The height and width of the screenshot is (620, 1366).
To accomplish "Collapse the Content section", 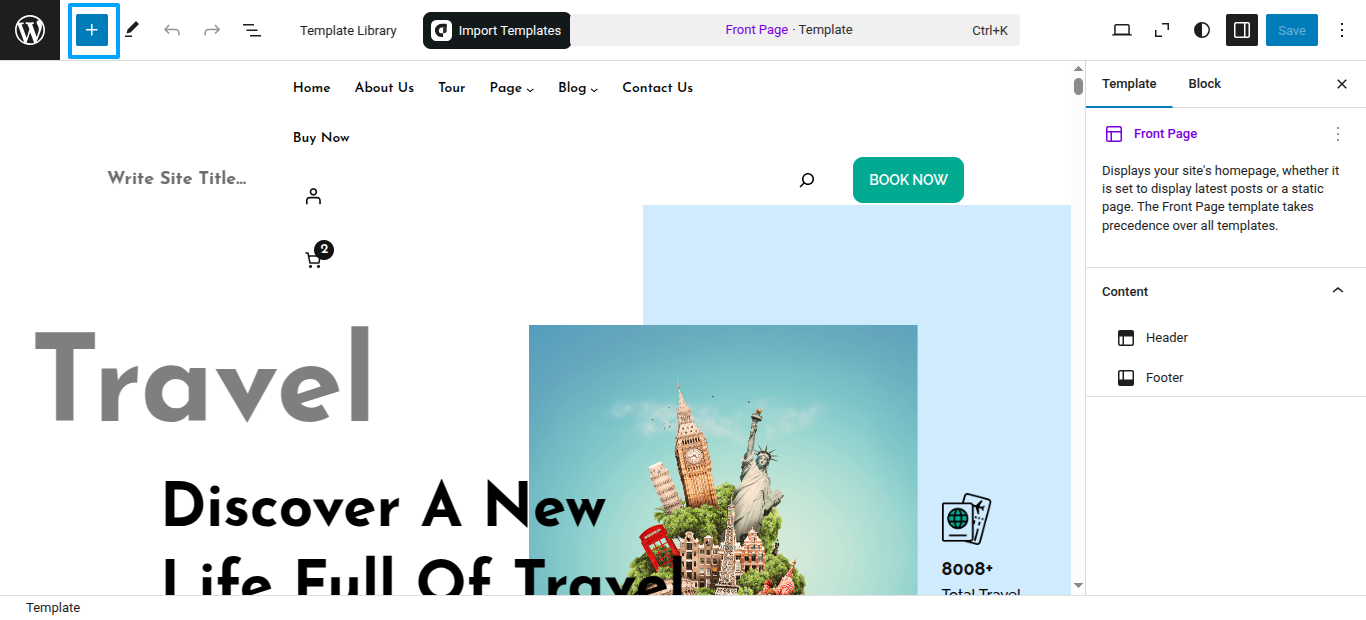I will (x=1338, y=291).
